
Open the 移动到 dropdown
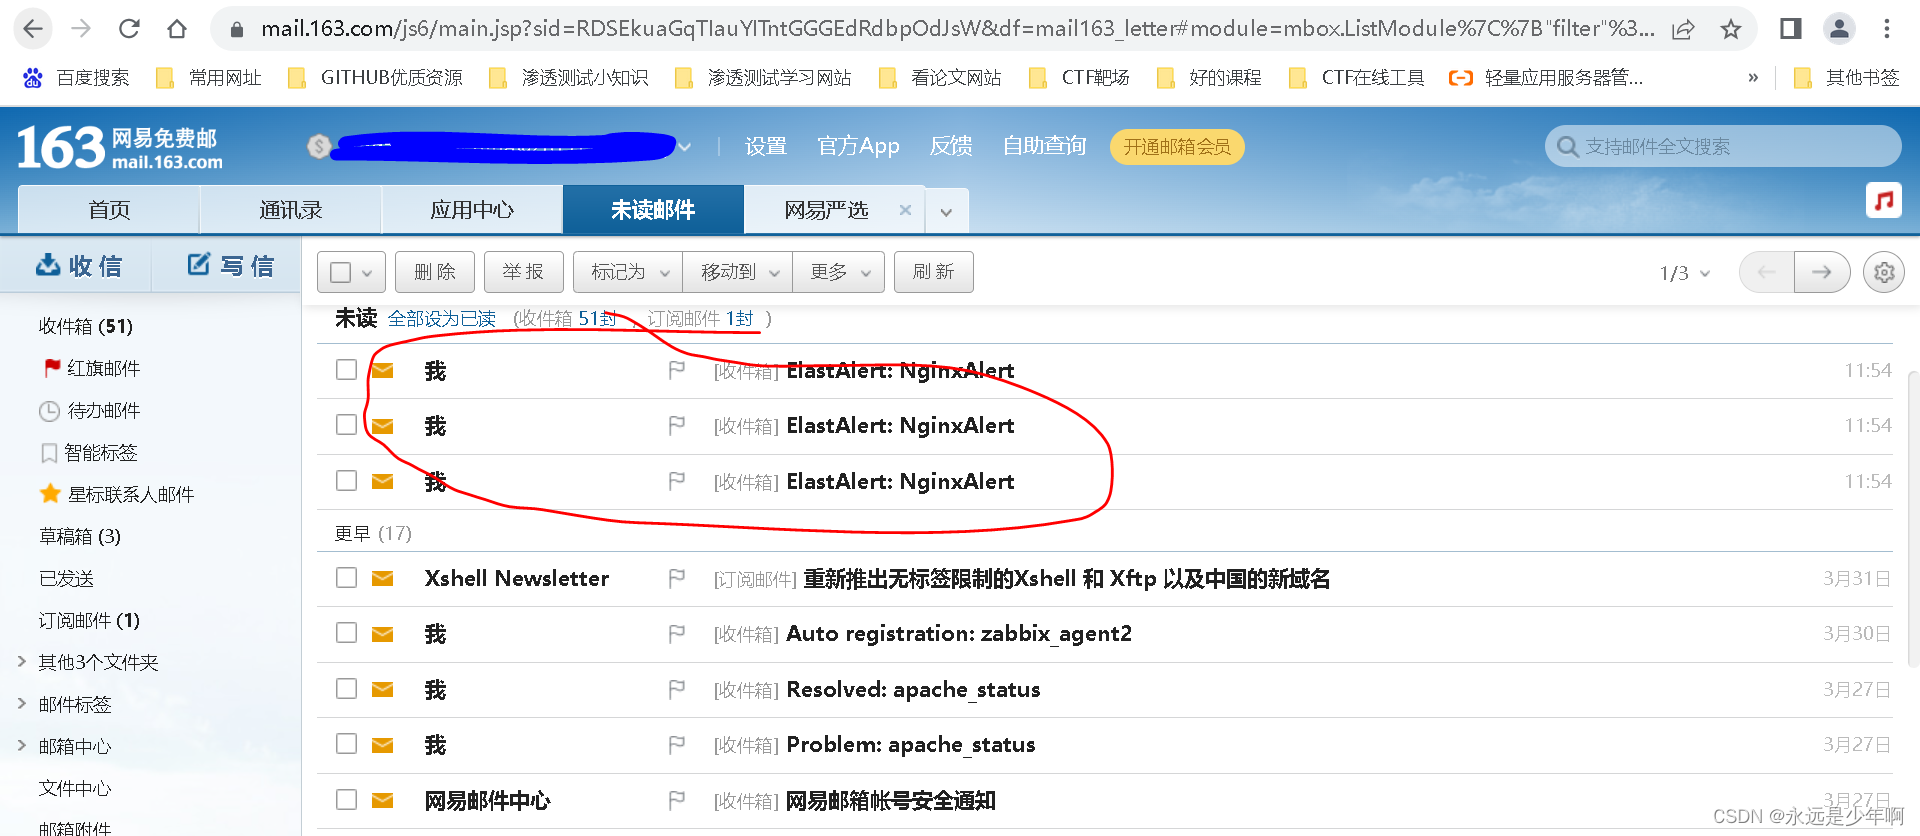(x=738, y=272)
